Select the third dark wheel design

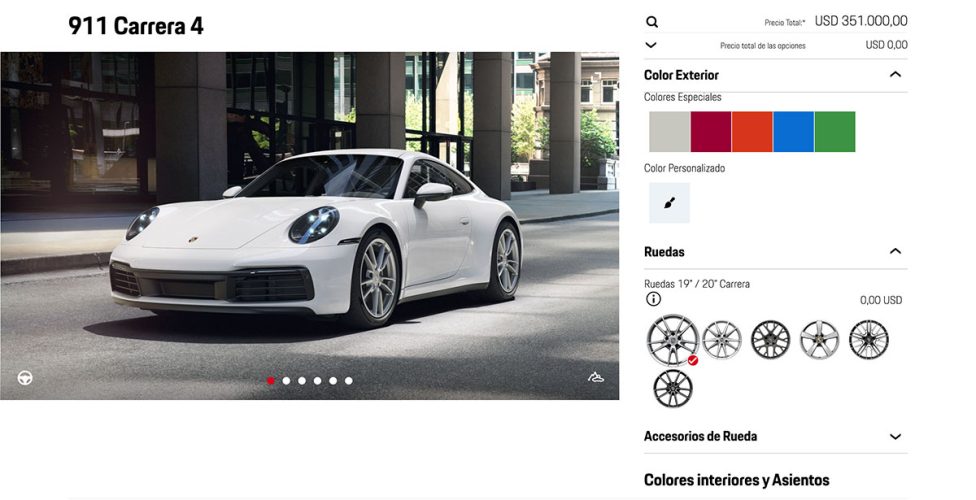click(770, 340)
